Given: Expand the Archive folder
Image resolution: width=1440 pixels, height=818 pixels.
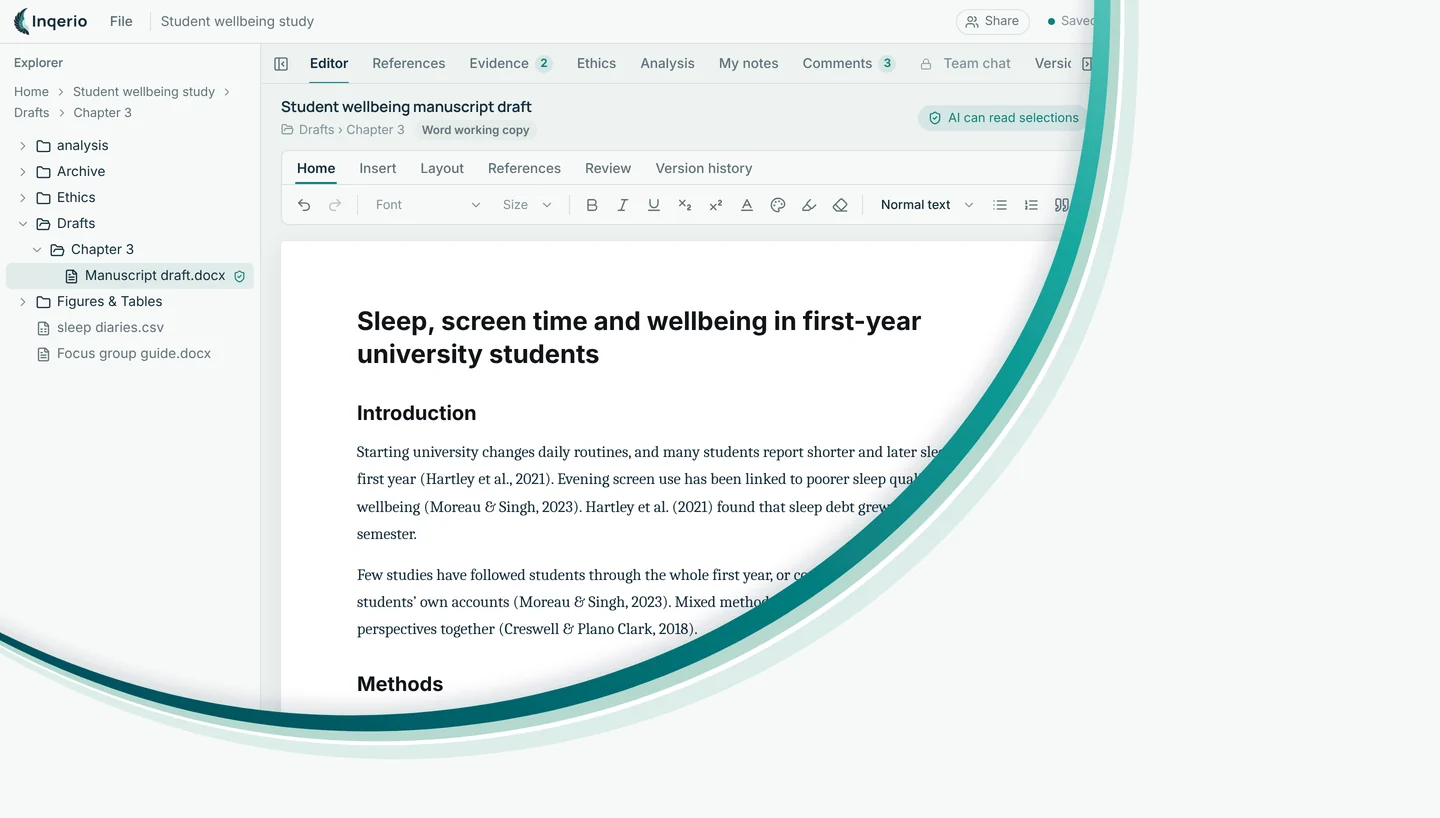Looking at the screenshot, I should click(23, 172).
